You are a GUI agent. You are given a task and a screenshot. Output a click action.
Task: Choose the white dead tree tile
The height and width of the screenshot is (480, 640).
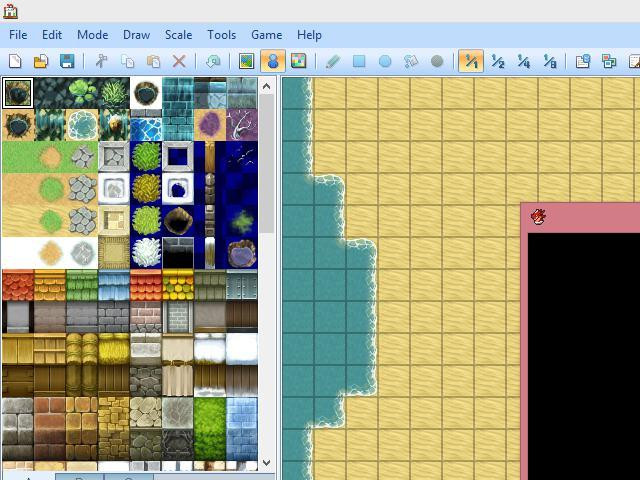tap(242, 125)
